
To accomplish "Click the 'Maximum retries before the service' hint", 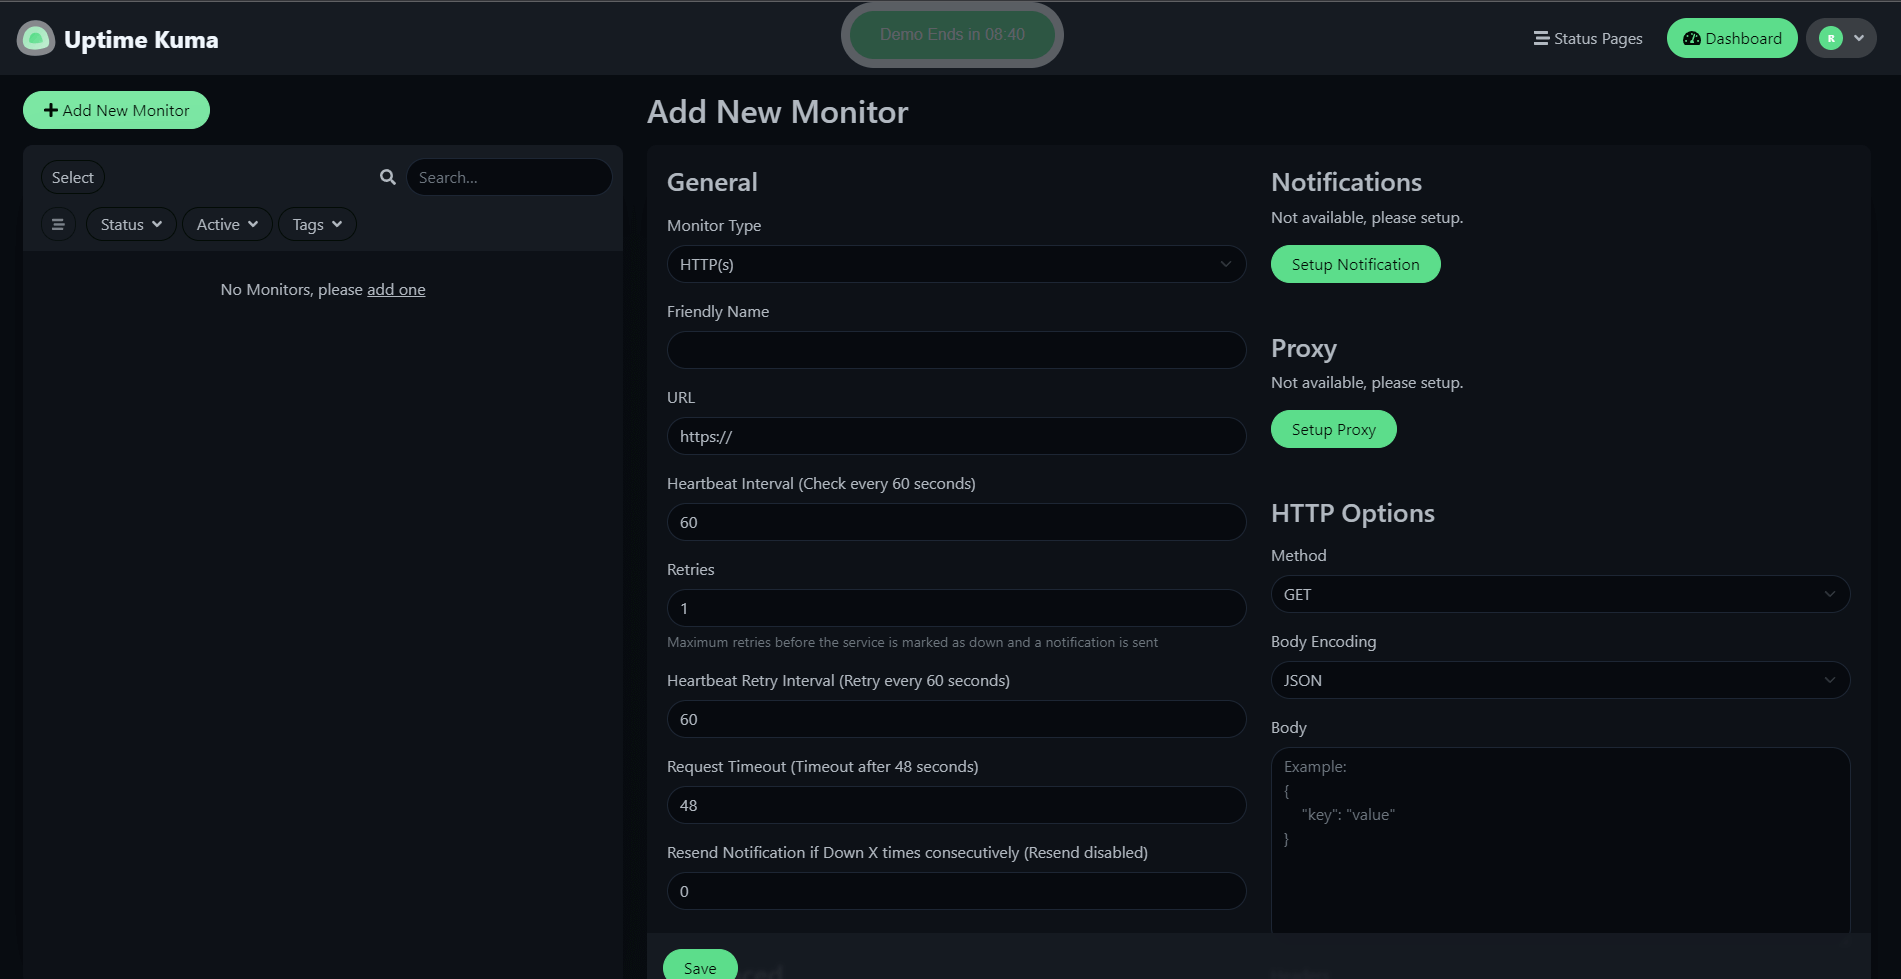I will tap(912, 642).
